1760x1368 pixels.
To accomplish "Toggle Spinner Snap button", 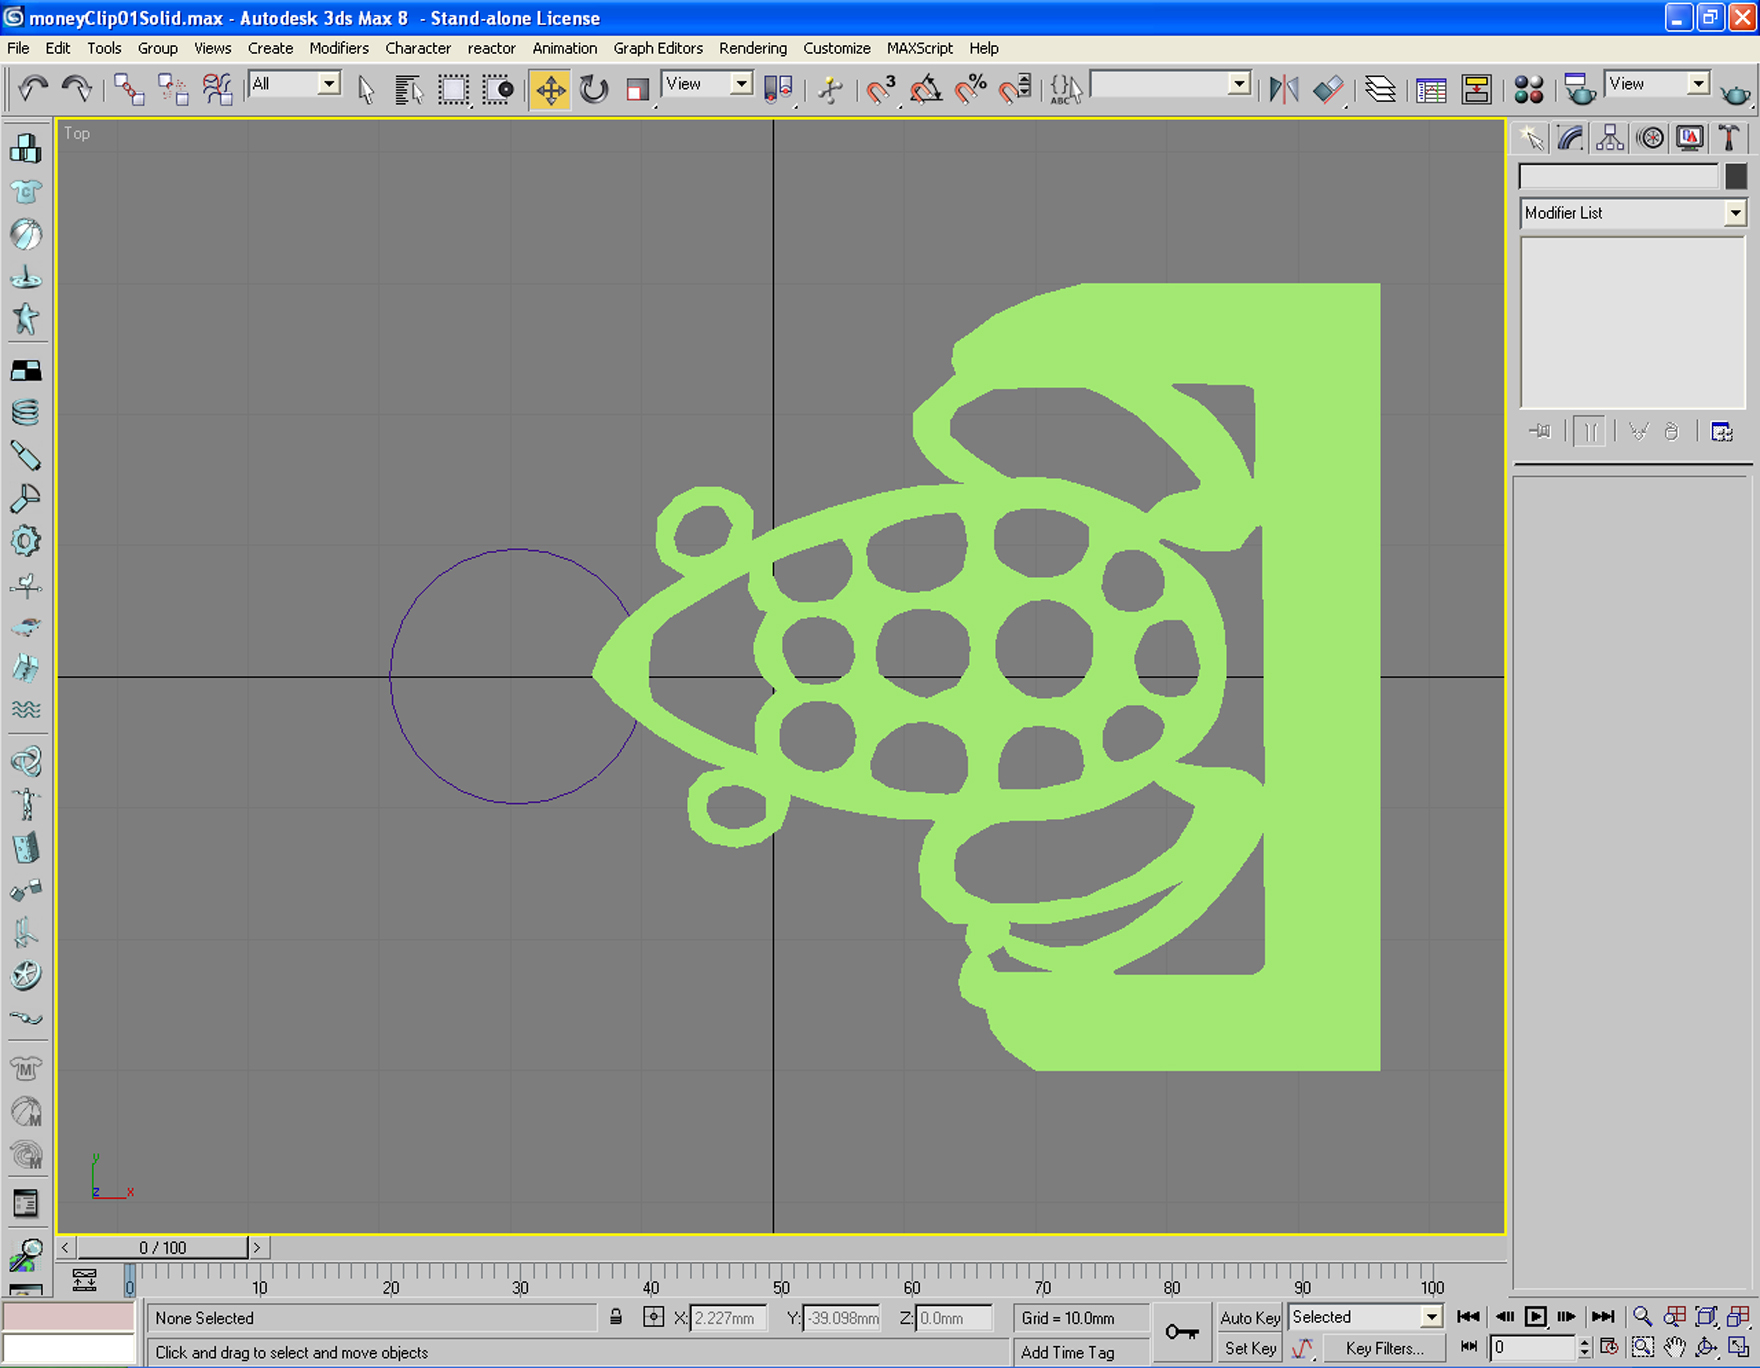I will pyautogui.click(x=1015, y=89).
